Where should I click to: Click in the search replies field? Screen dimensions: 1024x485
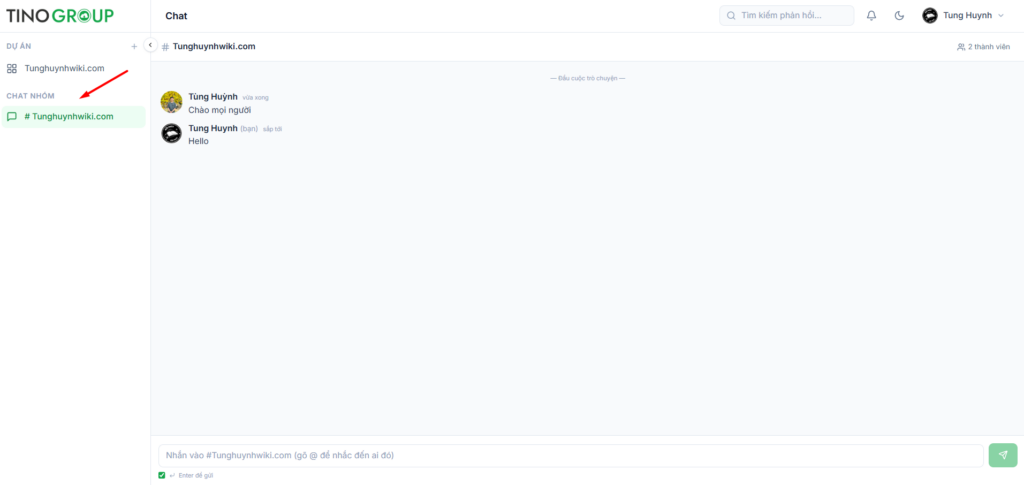tap(786, 16)
